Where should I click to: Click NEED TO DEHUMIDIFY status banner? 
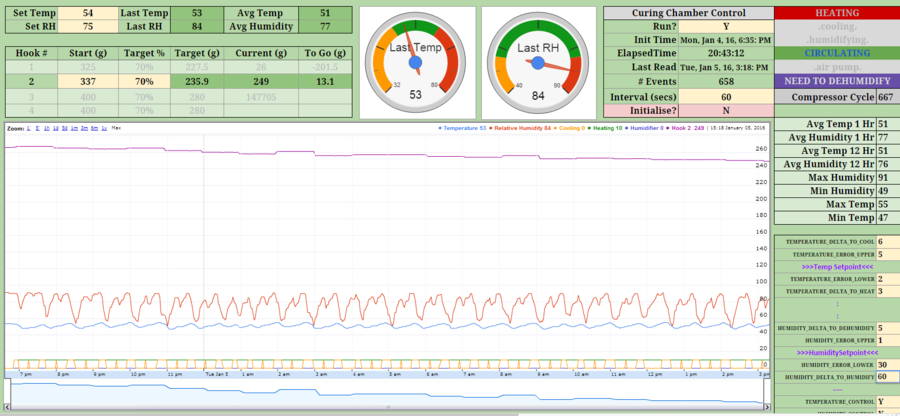click(x=837, y=80)
